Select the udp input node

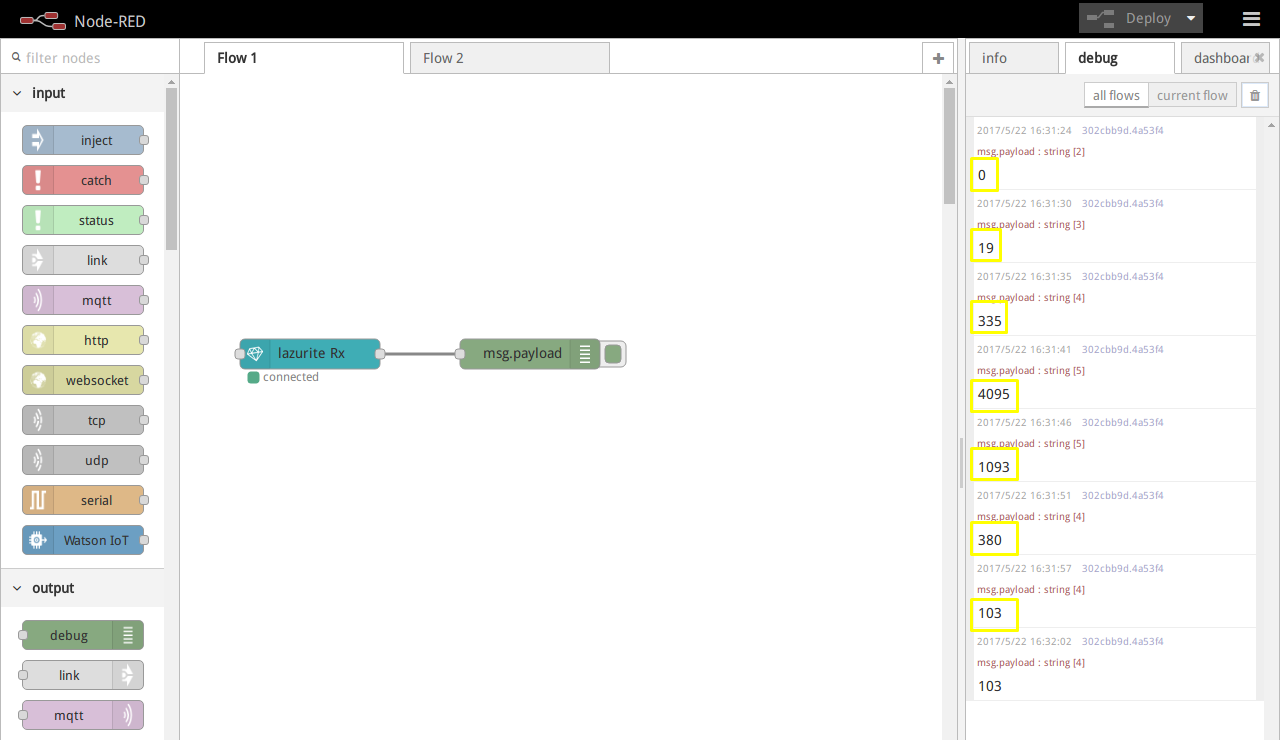[x=83, y=460]
